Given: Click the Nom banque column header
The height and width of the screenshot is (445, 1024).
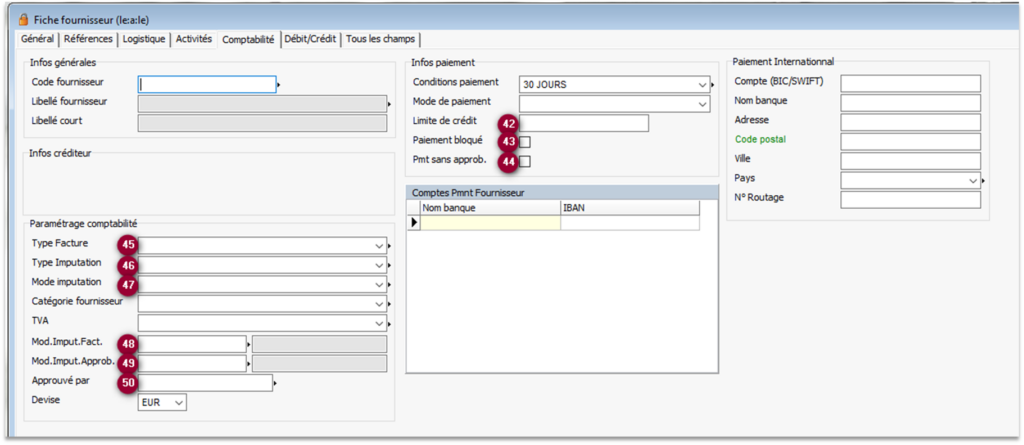Looking at the screenshot, I should tap(489, 208).
